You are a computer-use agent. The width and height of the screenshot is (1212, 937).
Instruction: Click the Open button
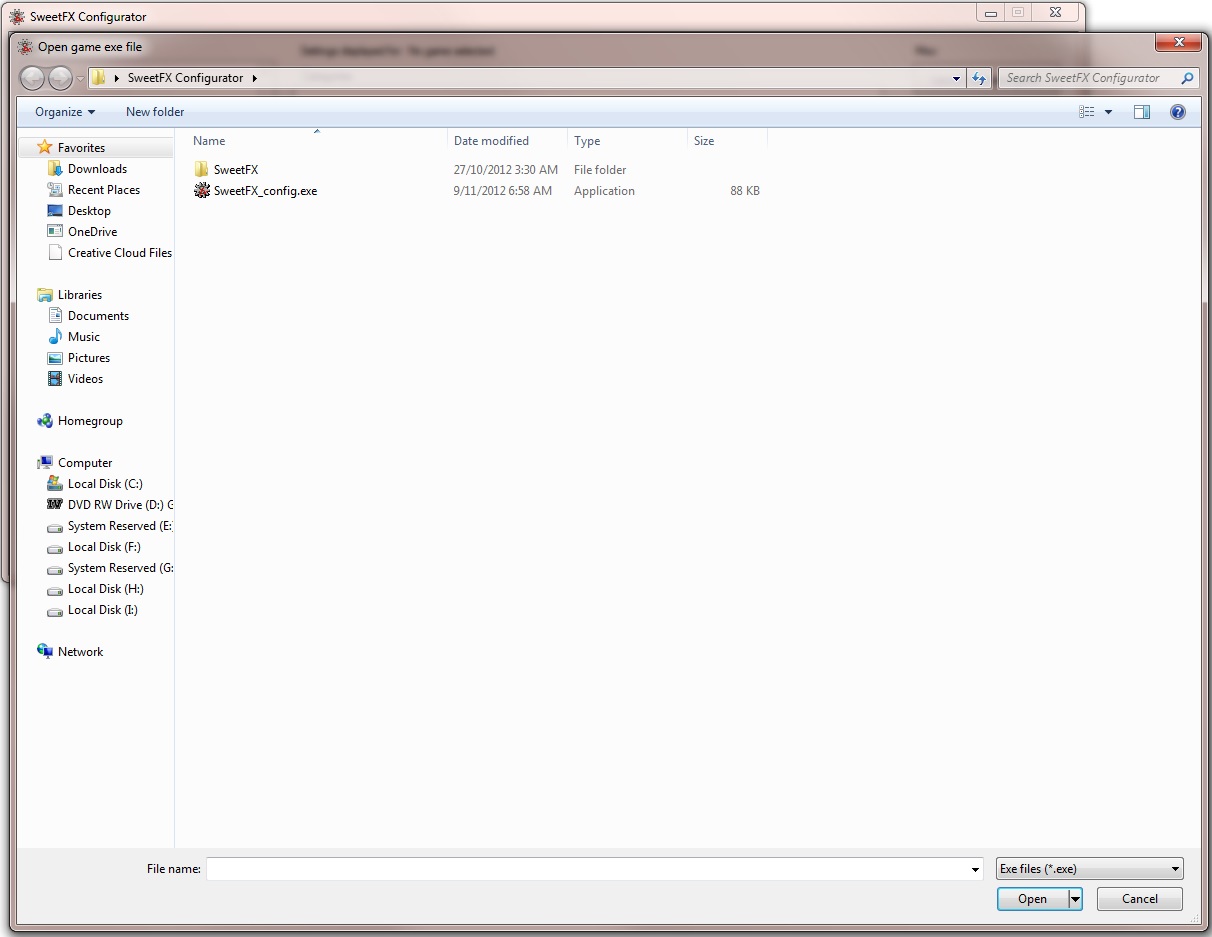coord(1033,899)
